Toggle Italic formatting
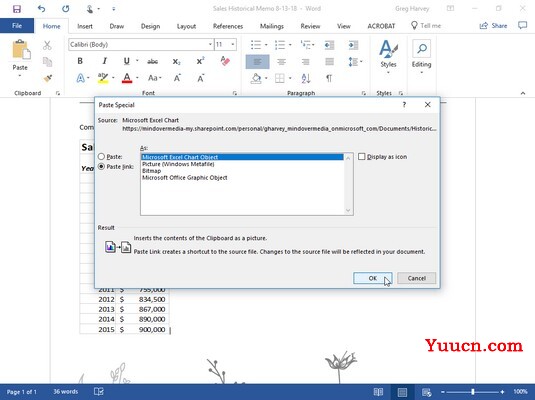The width and height of the screenshot is (535, 400). pyautogui.click(x=104, y=61)
